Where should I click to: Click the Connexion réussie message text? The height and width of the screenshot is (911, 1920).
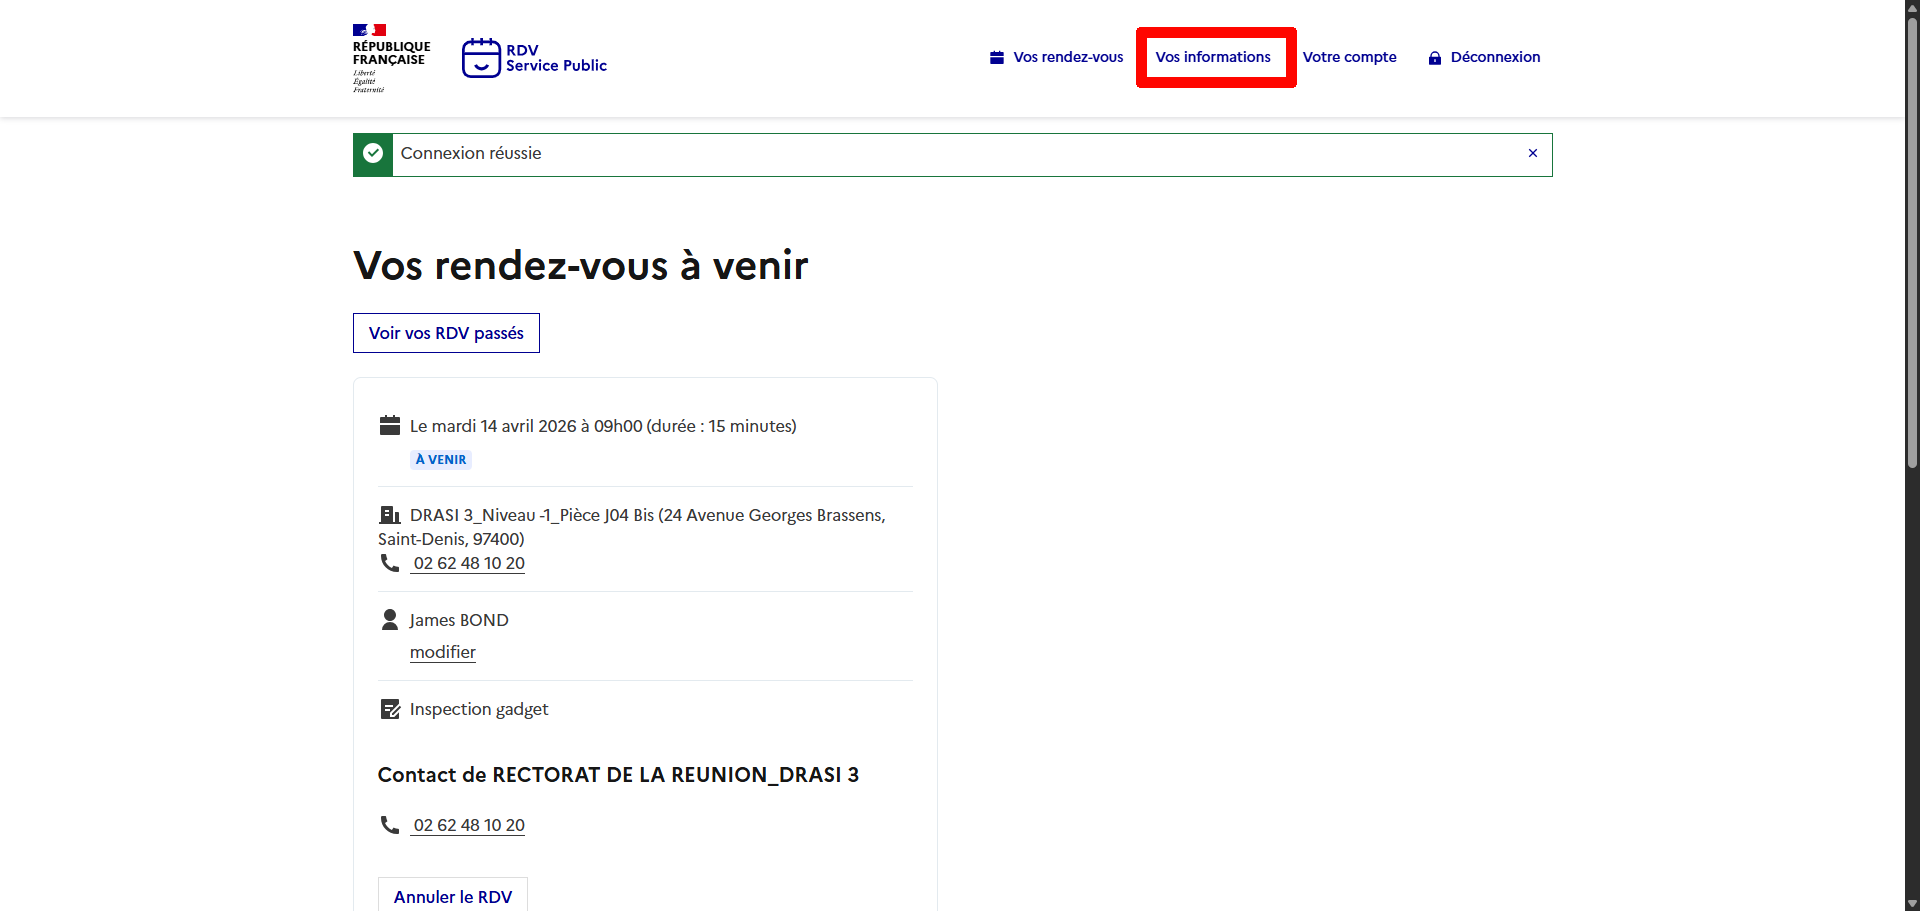tap(471, 153)
